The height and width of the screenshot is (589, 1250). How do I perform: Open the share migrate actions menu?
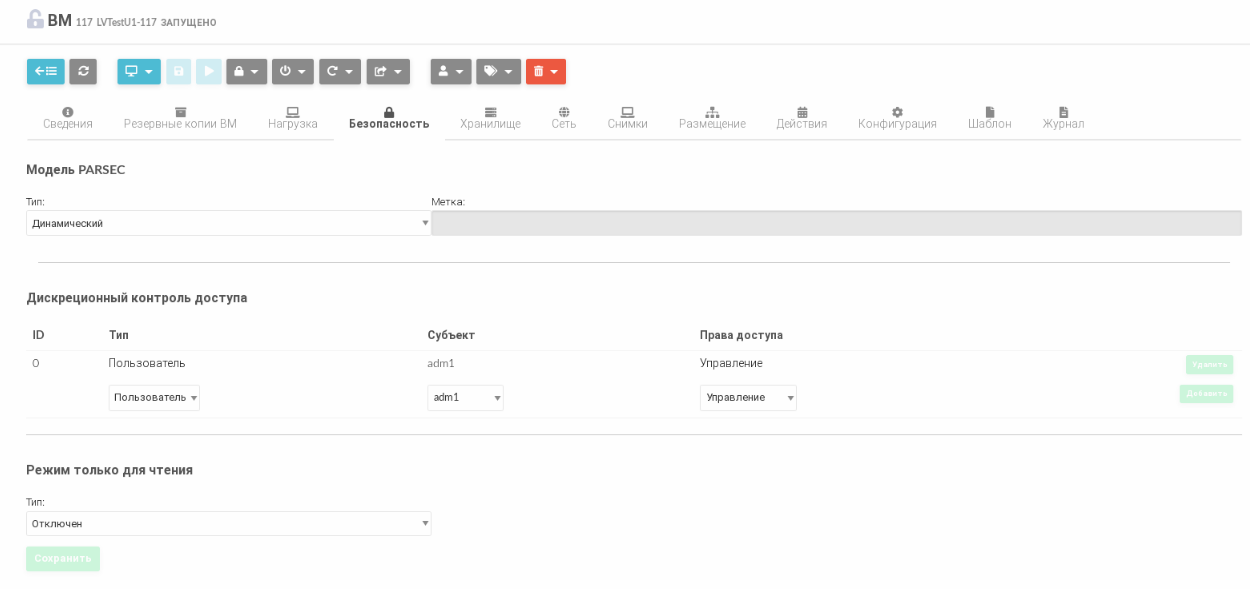click(388, 72)
